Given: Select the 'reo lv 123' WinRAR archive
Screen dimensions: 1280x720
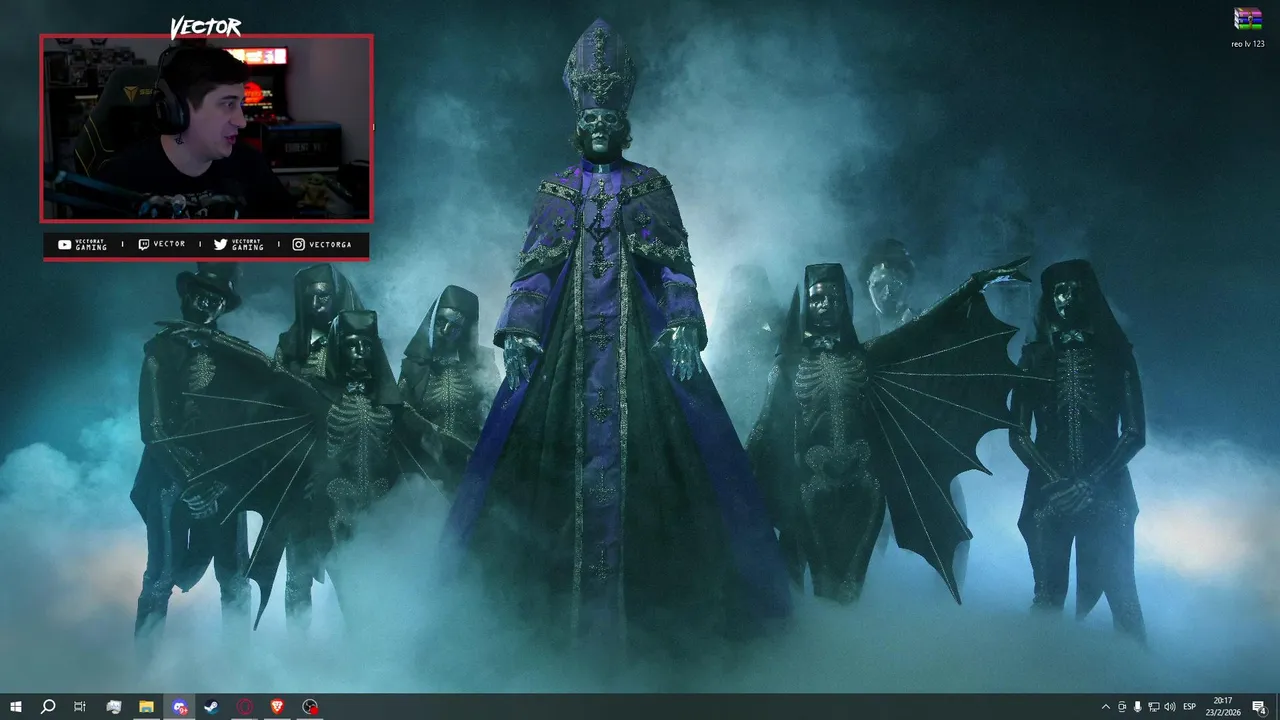Looking at the screenshot, I should [1247, 28].
